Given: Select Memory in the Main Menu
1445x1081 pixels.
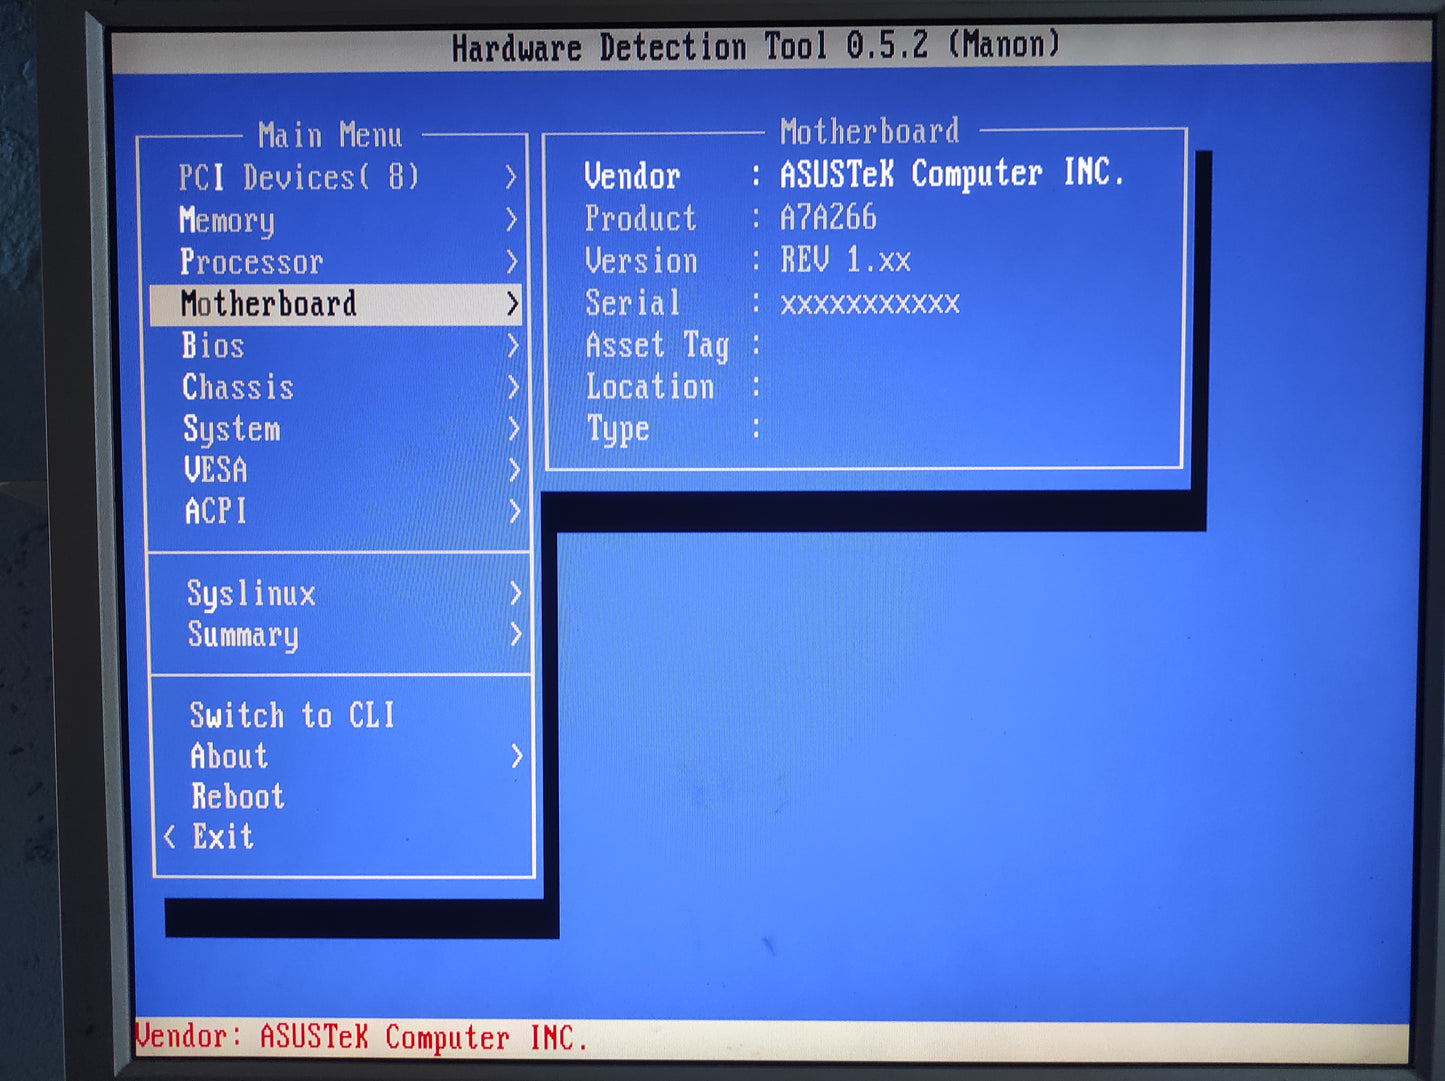Looking at the screenshot, I should coord(227,220).
